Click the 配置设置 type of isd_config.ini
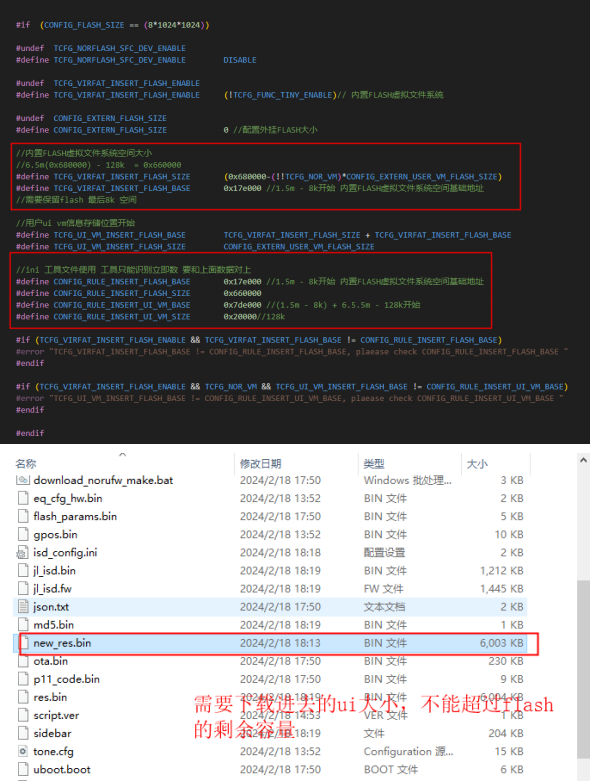The image size is (590, 781). point(384,552)
